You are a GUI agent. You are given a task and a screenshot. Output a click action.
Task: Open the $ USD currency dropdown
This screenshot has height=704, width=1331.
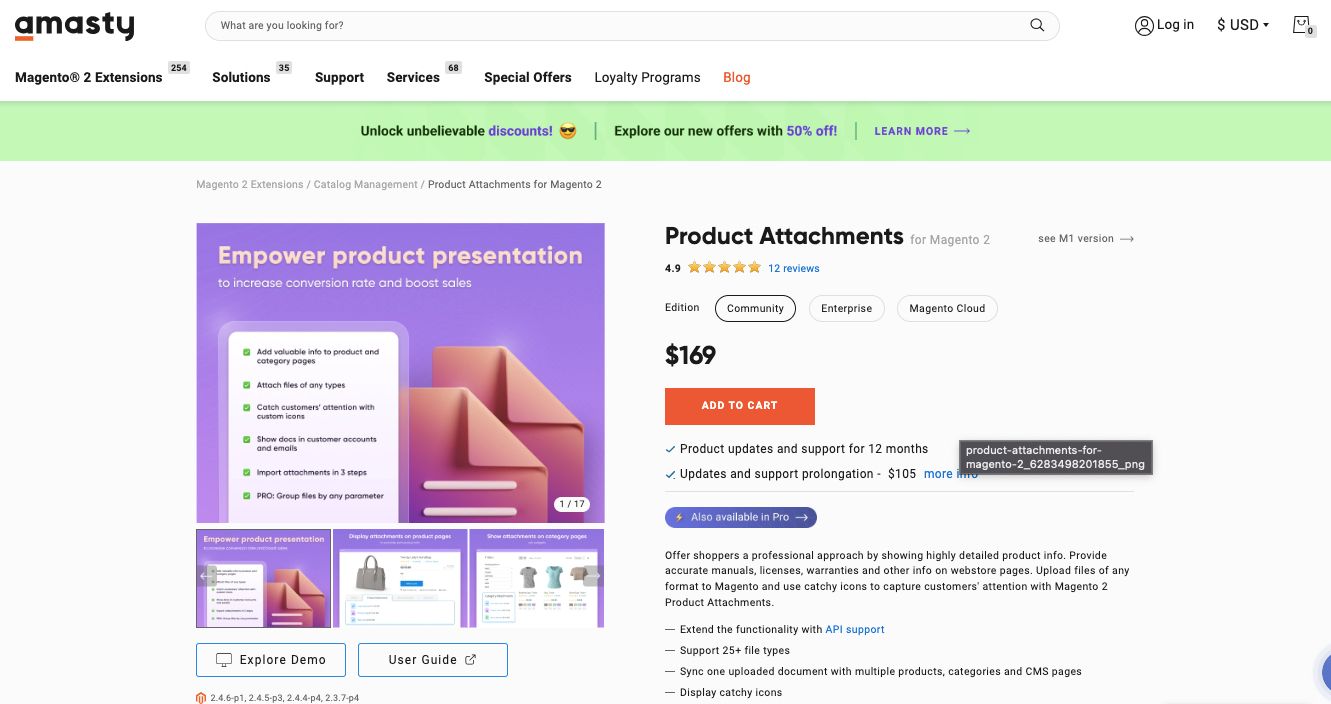pyautogui.click(x=1241, y=24)
